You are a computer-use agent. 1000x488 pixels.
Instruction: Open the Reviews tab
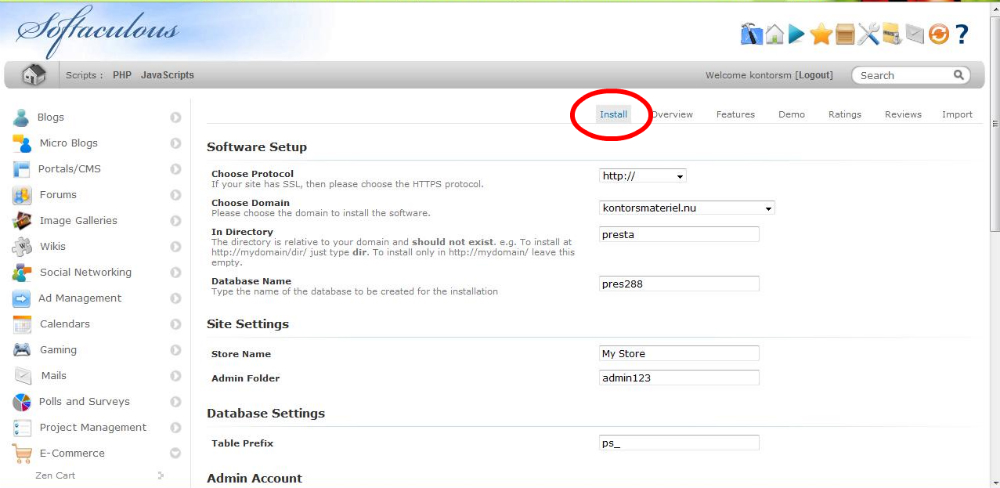point(903,115)
